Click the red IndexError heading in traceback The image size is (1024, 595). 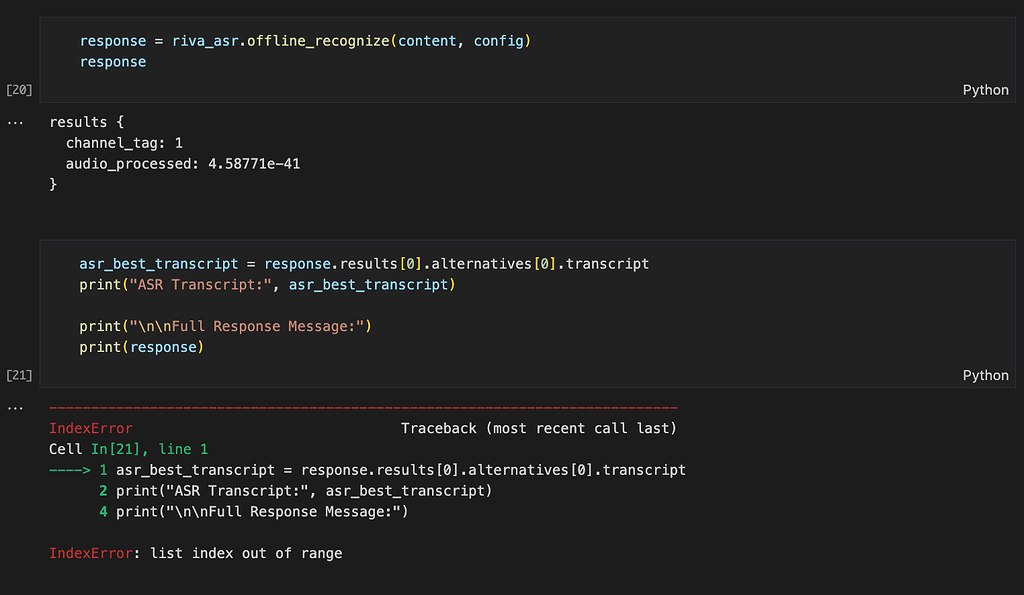91,428
